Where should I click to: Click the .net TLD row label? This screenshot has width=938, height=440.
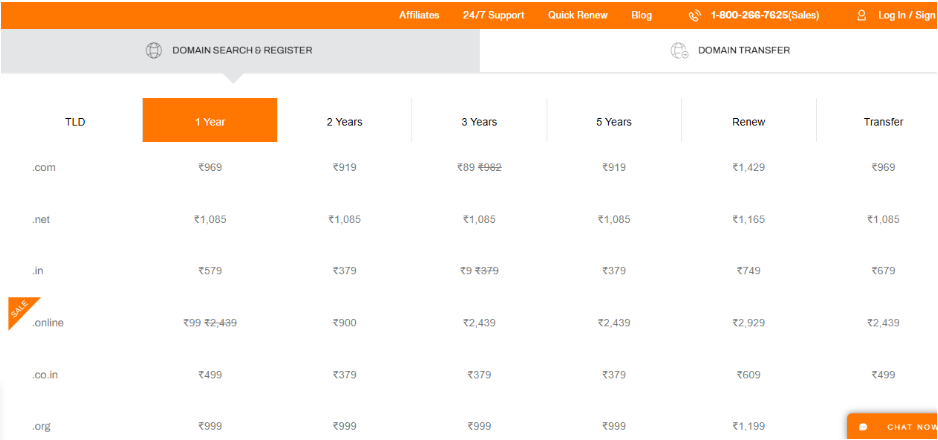[41, 219]
